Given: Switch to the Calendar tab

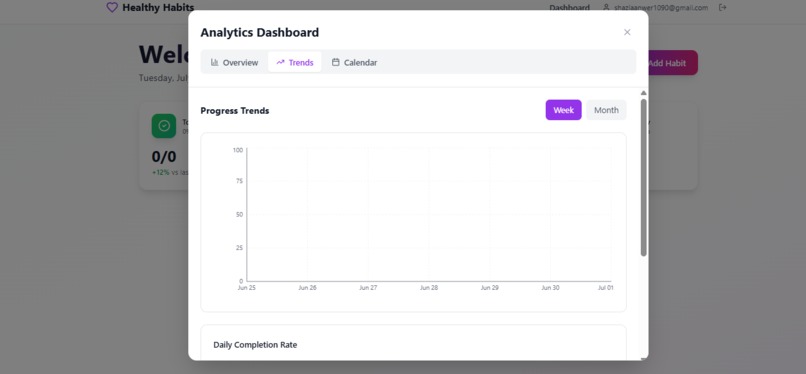Looking at the screenshot, I should (x=354, y=62).
